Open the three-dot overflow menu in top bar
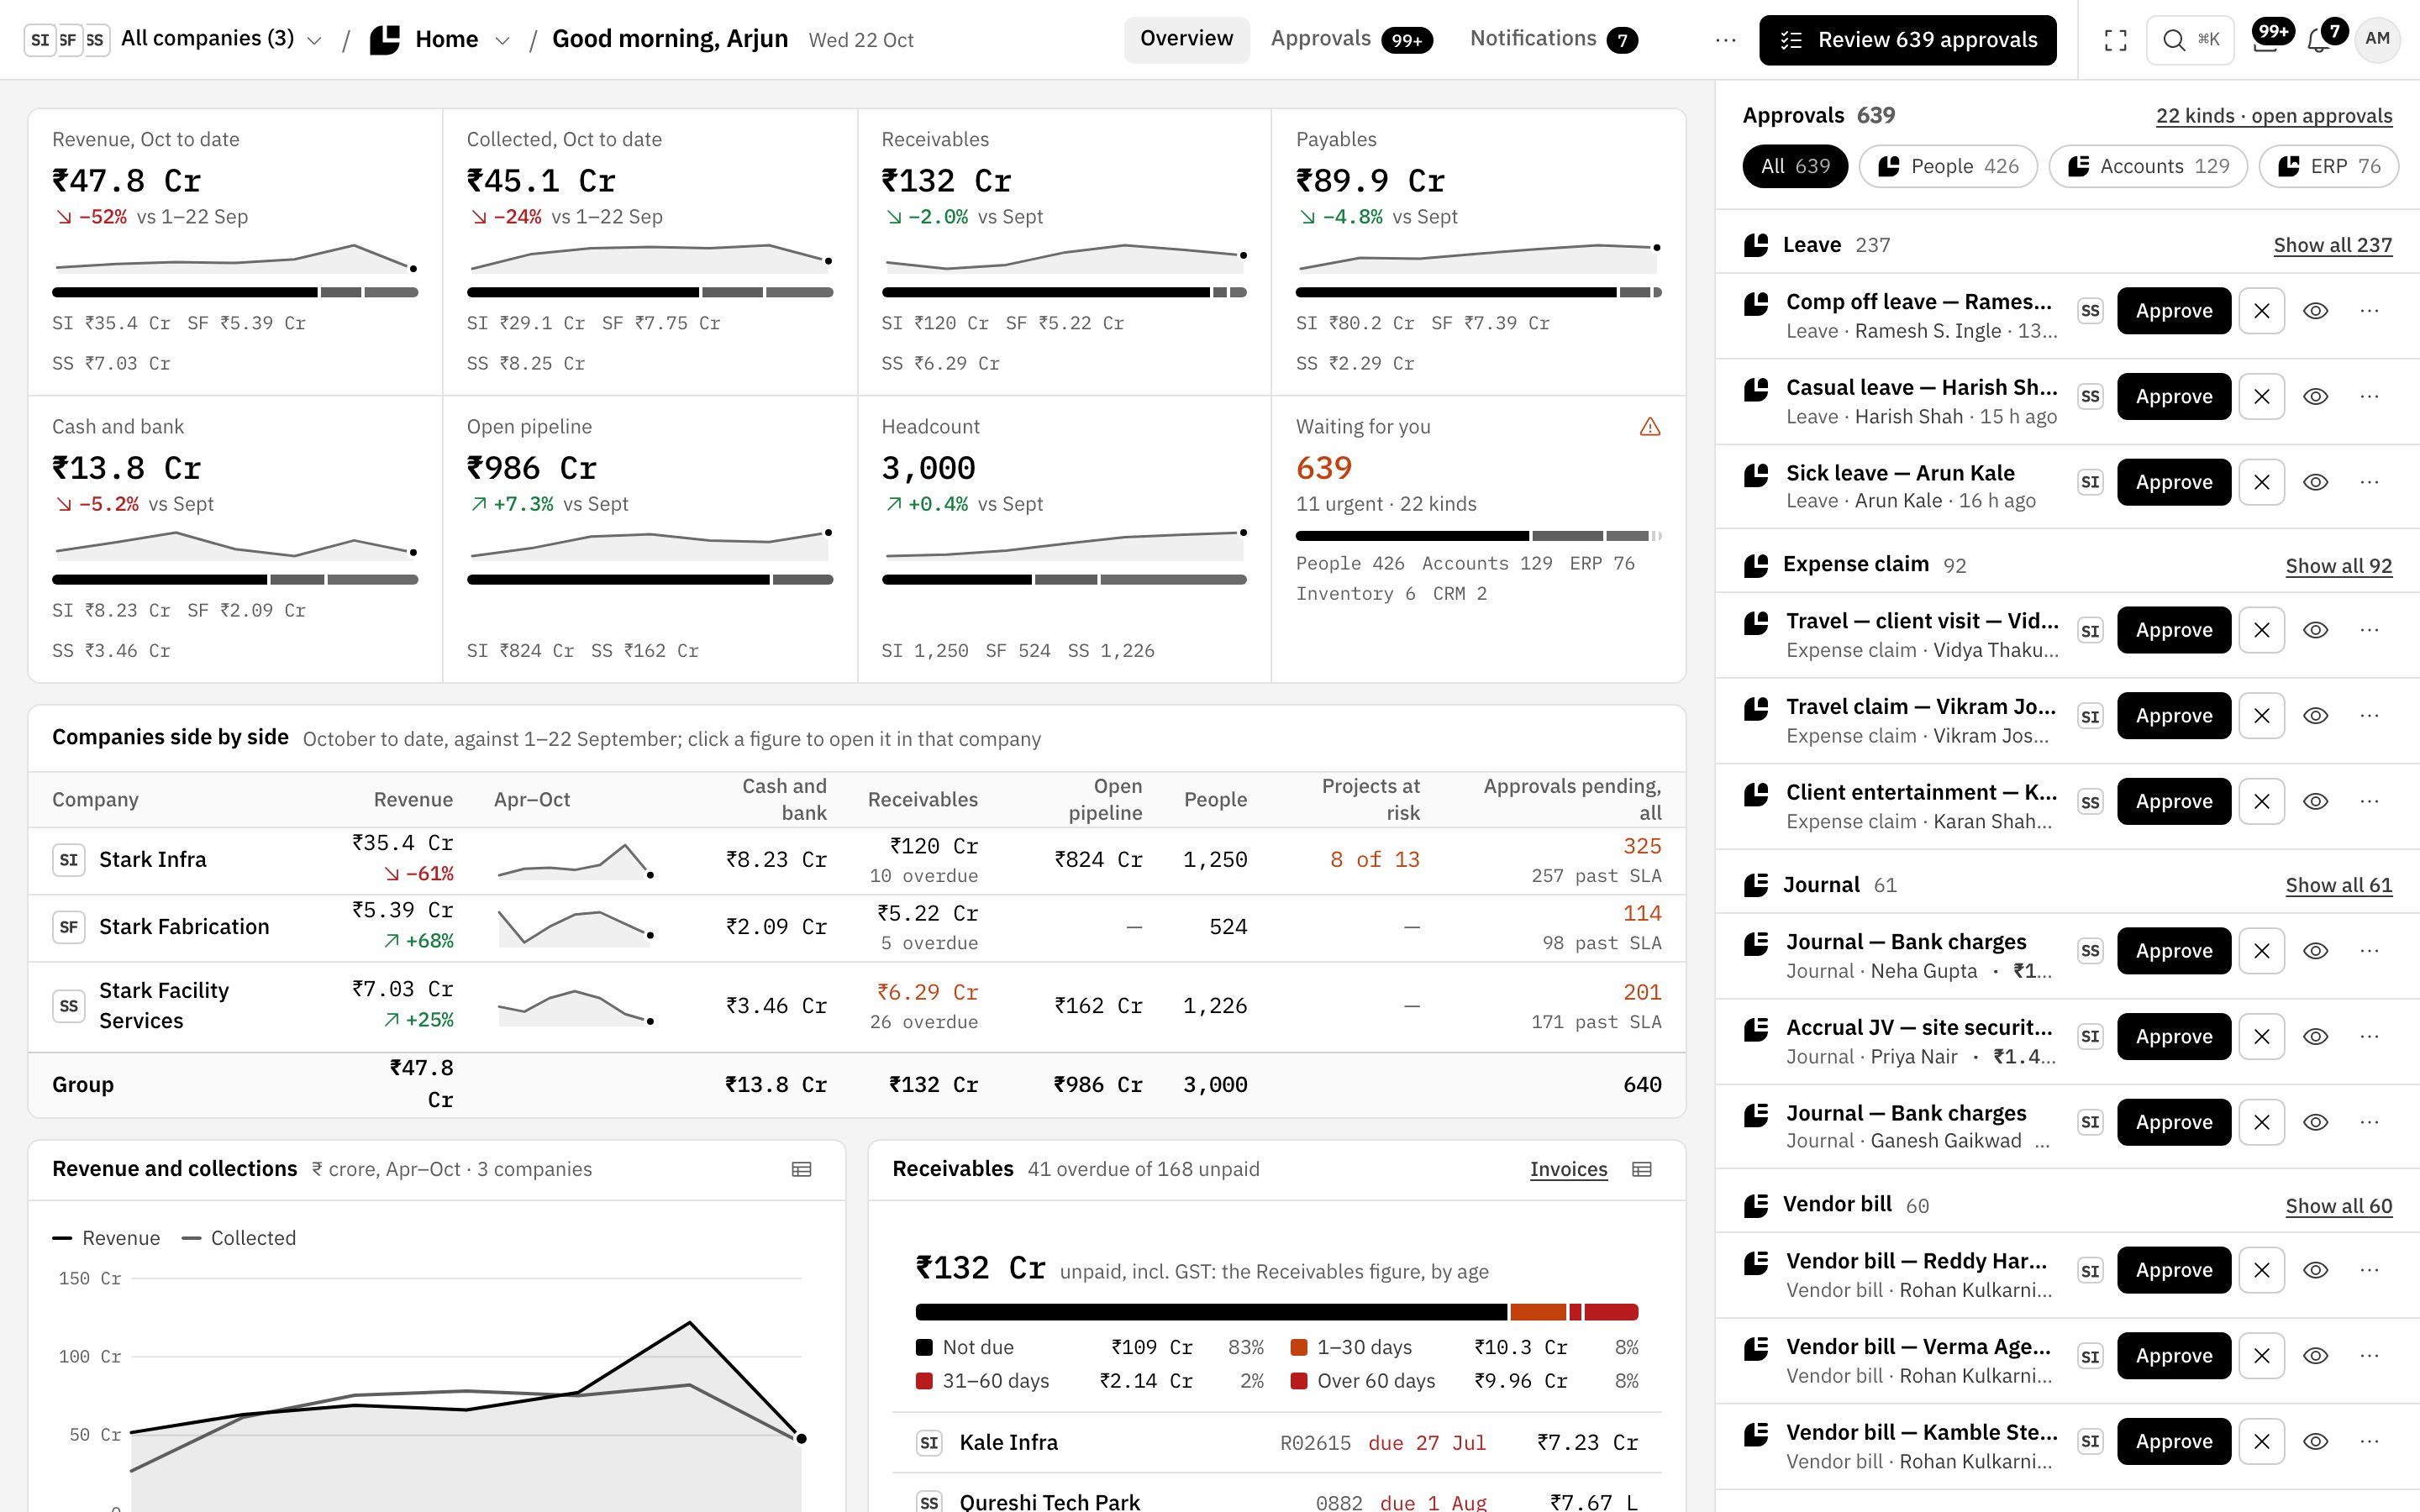 pyautogui.click(x=1725, y=40)
